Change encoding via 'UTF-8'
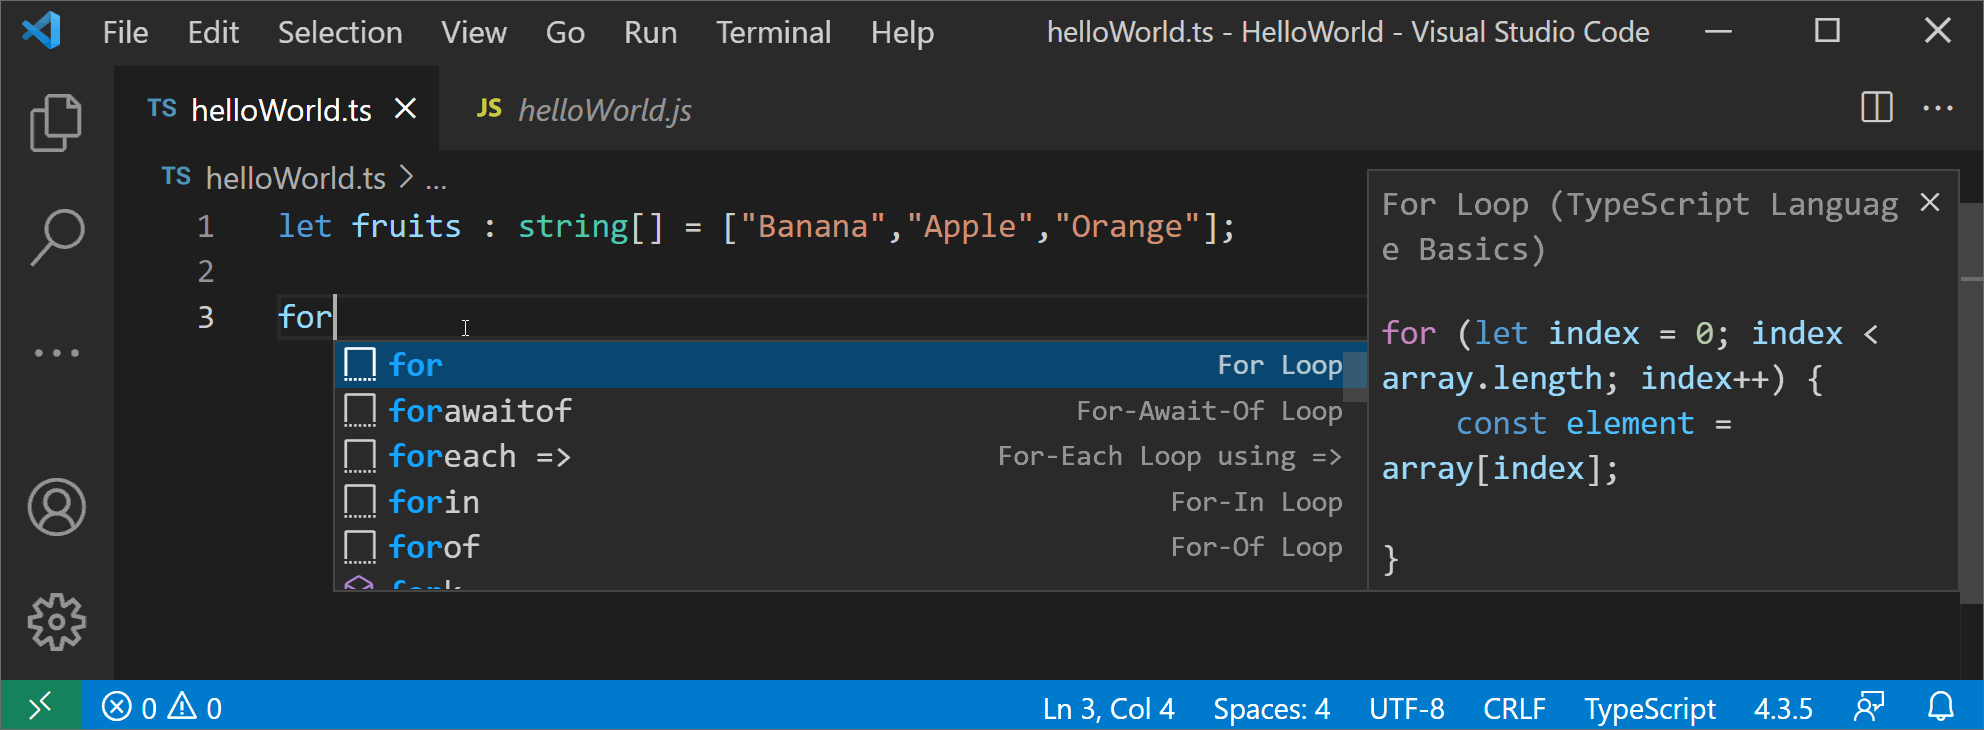This screenshot has height=730, width=1984. [1406, 708]
